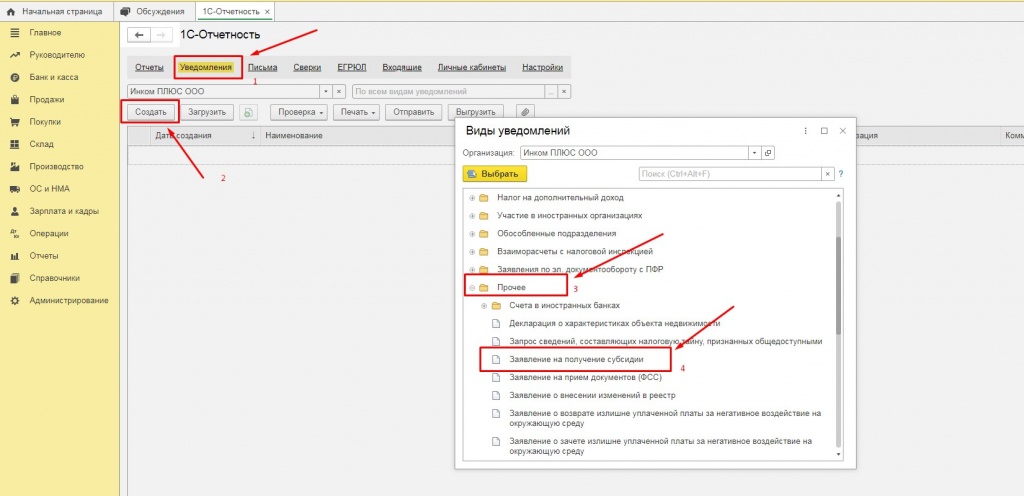Click the search field in dialog
This screenshot has width=1024, height=496.
730,174
